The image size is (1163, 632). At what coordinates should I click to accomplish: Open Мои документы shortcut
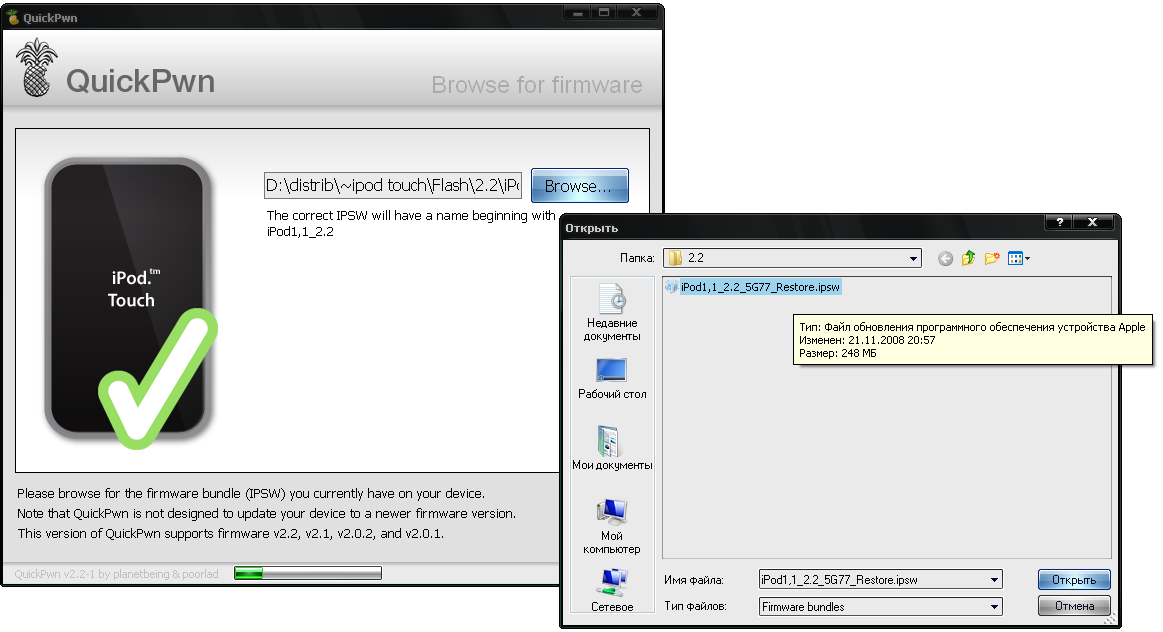pos(611,447)
